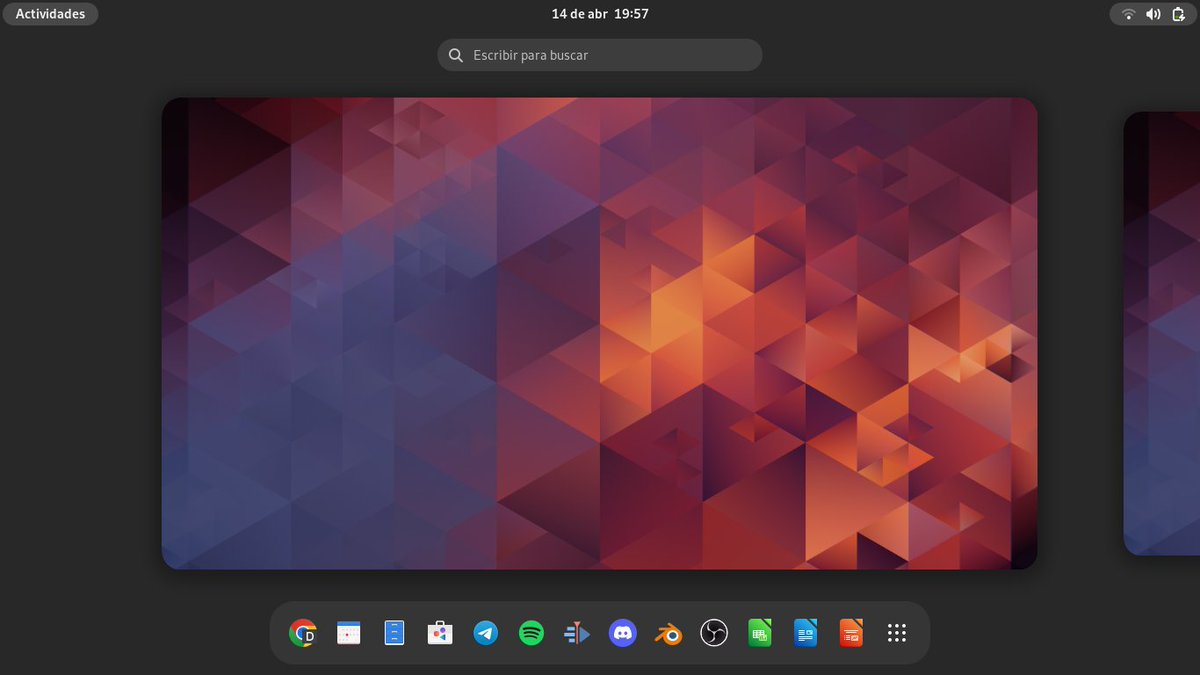The width and height of the screenshot is (1200, 675).
Task: Open the clock showing 14 de abr
Action: pyautogui.click(x=598, y=14)
